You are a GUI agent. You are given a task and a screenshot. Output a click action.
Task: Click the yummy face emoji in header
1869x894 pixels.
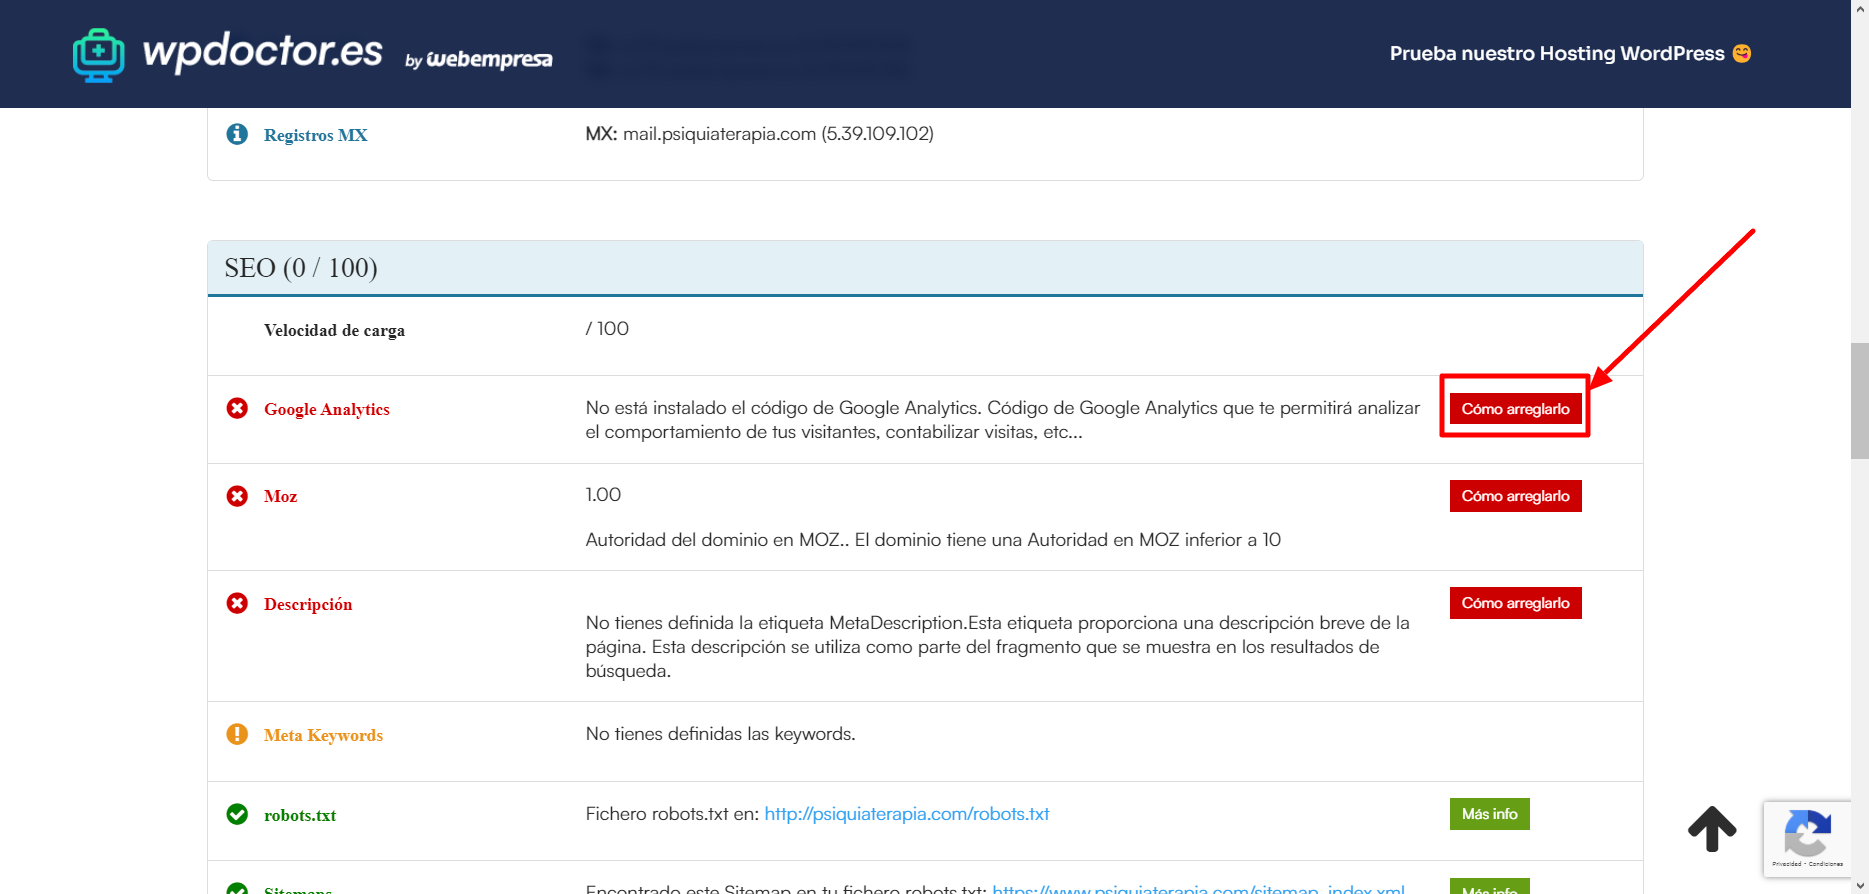point(1742,53)
